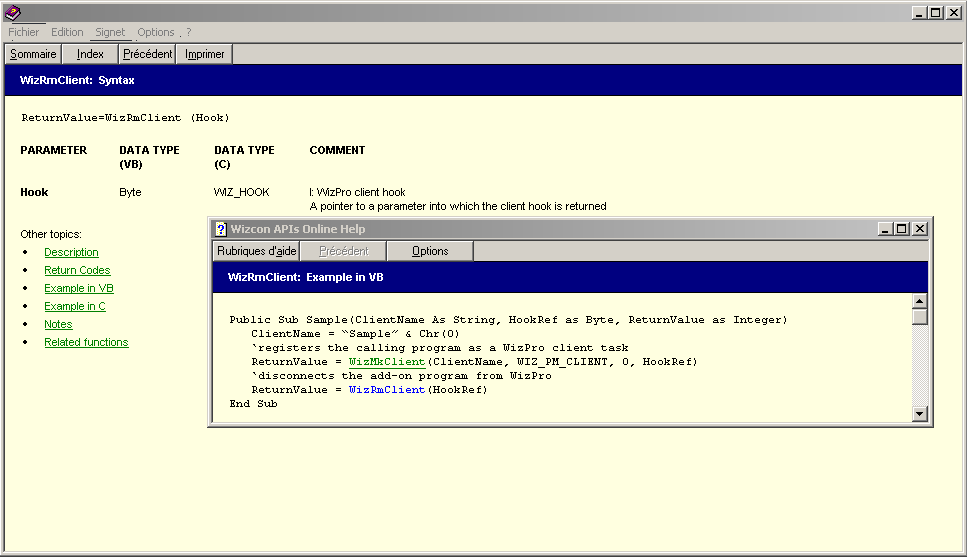Screen dimensions: 967x557
Task: Click the help book icon in main title bar
Action: (x=12, y=12)
